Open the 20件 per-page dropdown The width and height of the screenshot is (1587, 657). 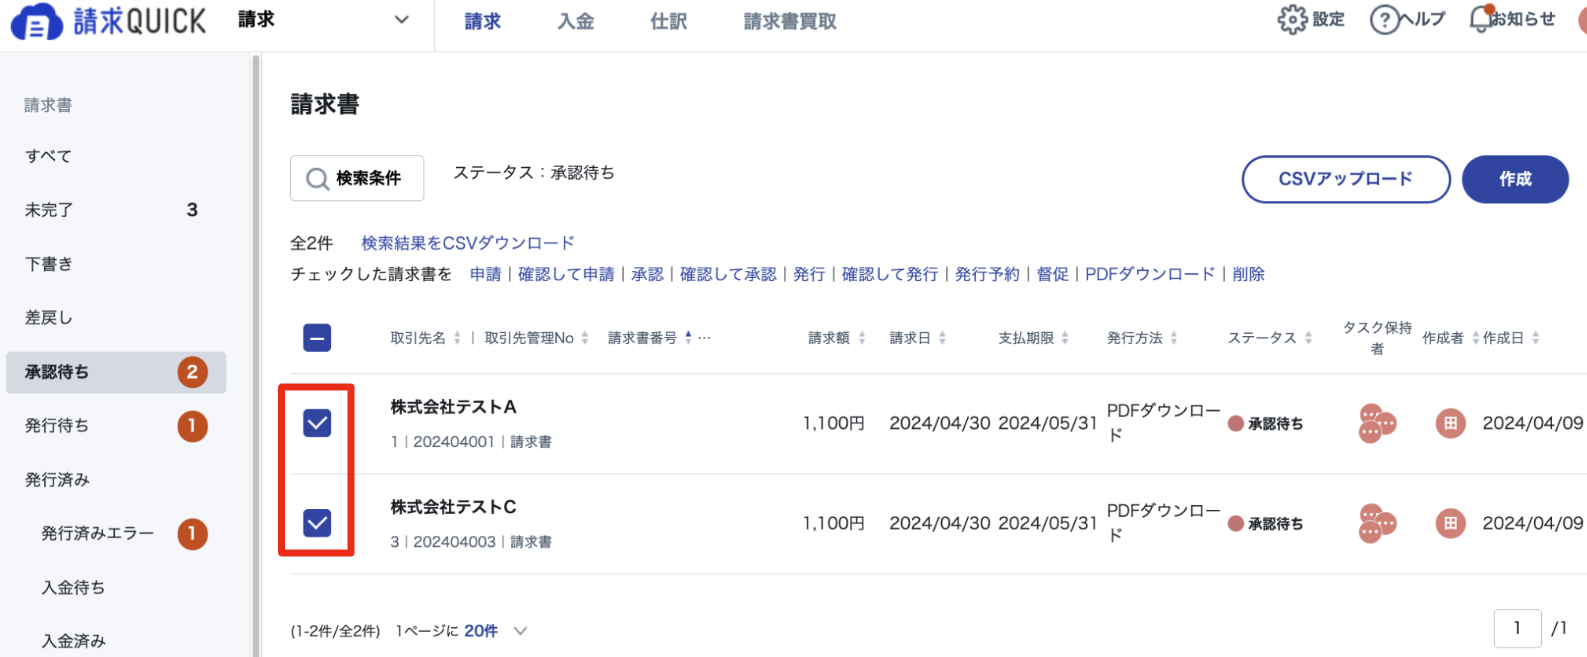tap(496, 631)
